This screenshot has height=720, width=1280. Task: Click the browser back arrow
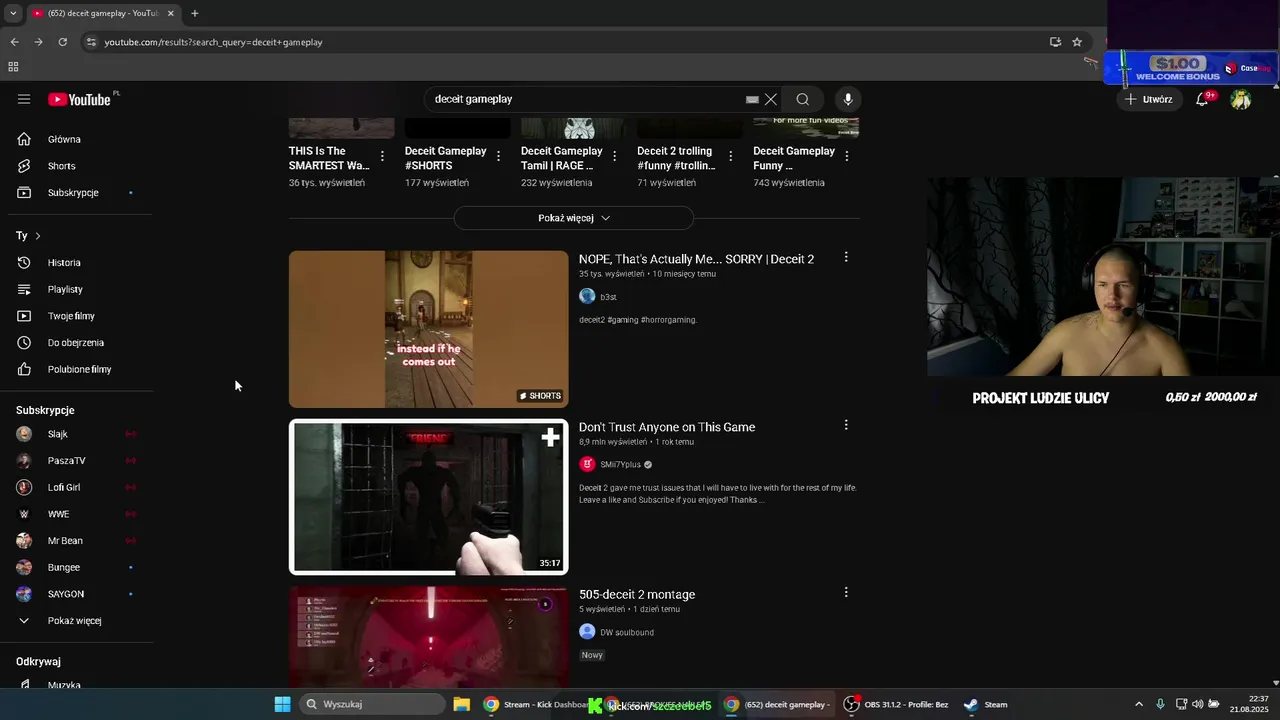14,42
